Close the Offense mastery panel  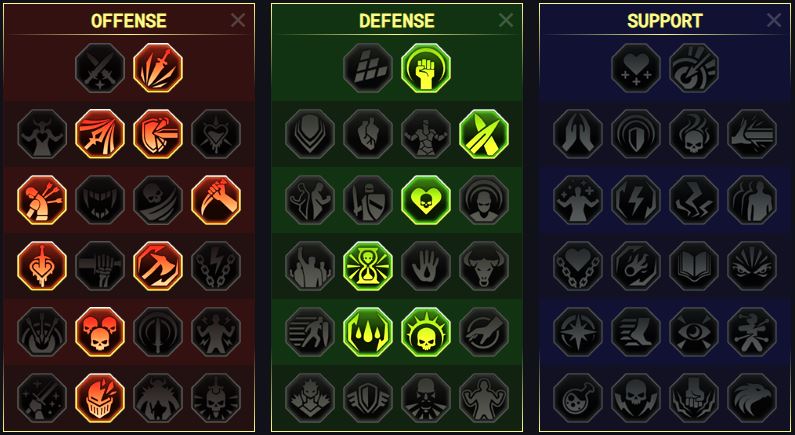(238, 20)
